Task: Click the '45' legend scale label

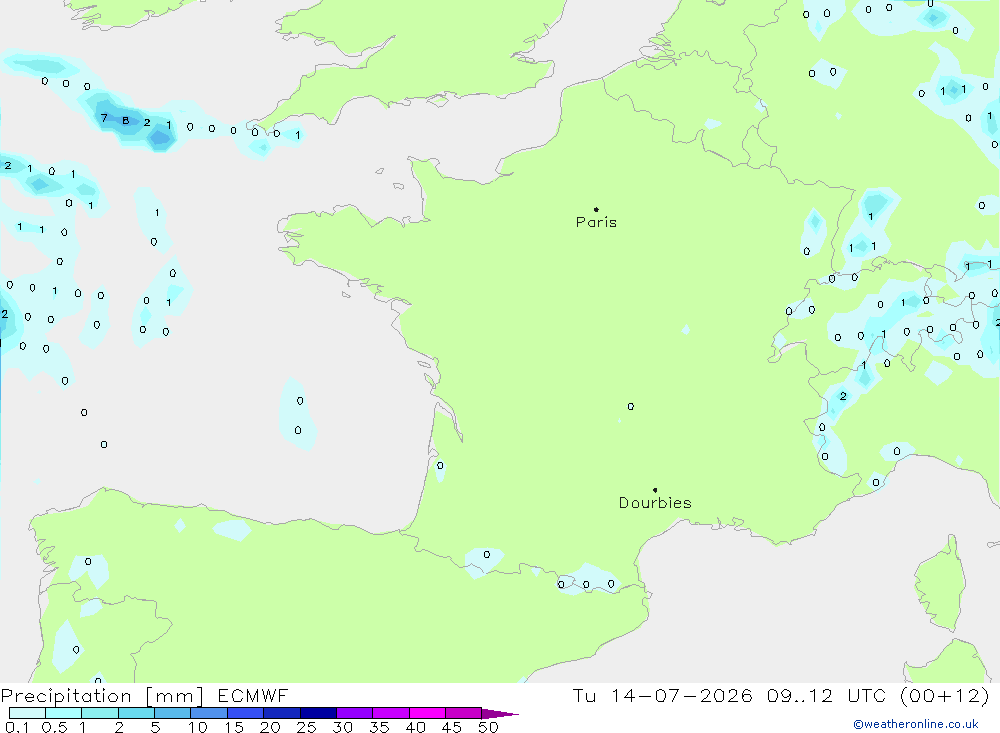Action: tap(452, 727)
